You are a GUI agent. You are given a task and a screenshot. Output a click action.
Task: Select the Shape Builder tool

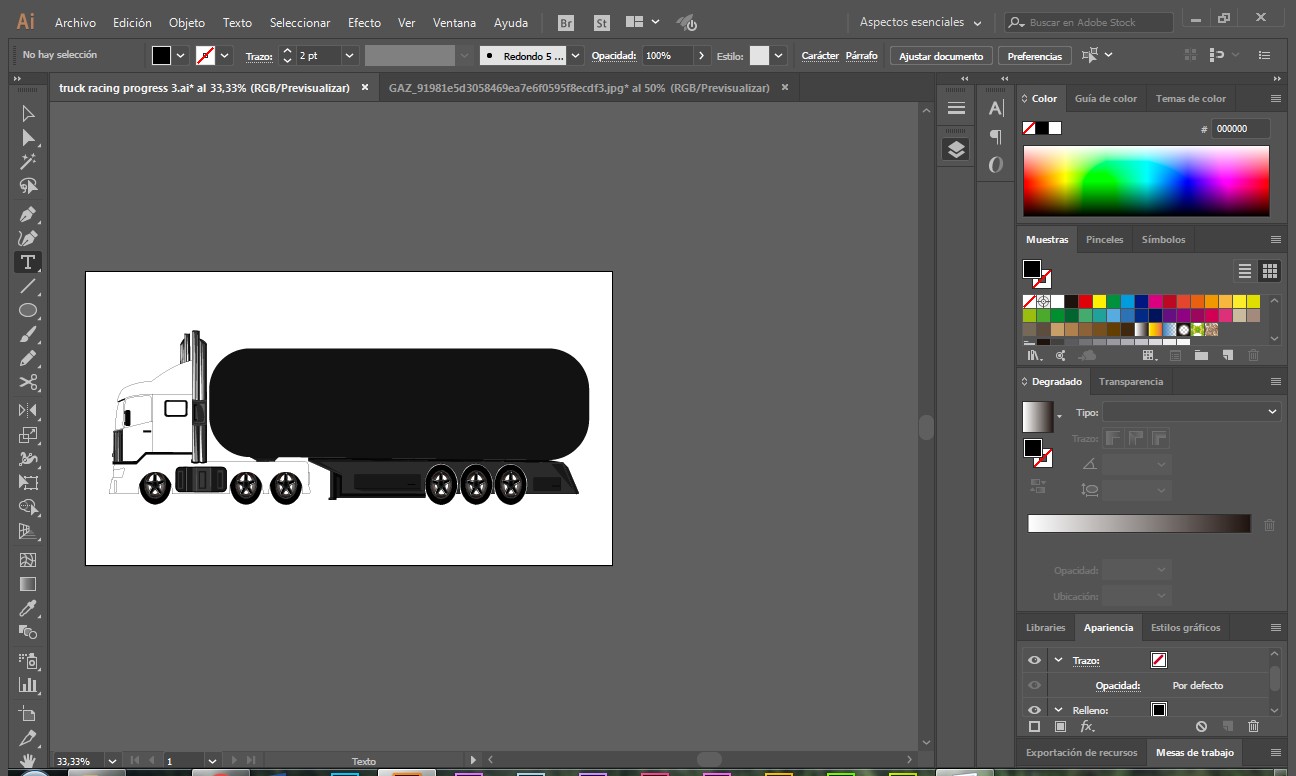click(x=28, y=507)
